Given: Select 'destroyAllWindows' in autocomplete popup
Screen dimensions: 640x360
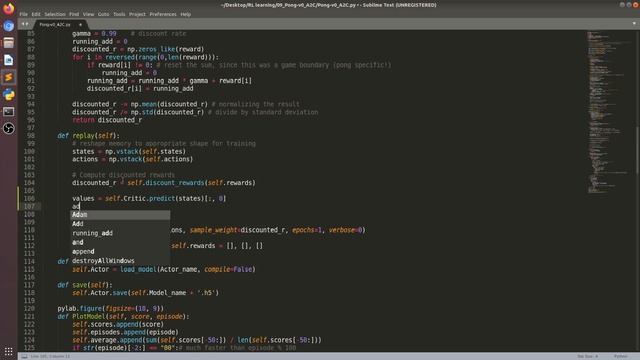Looking at the screenshot, I should 120,260.
